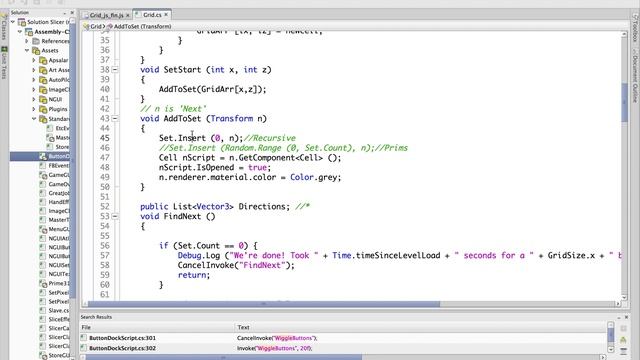Image resolution: width=640 pixels, height=360 pixels.
Task: Collapse the Assets folder node
Action: (27, 51)
